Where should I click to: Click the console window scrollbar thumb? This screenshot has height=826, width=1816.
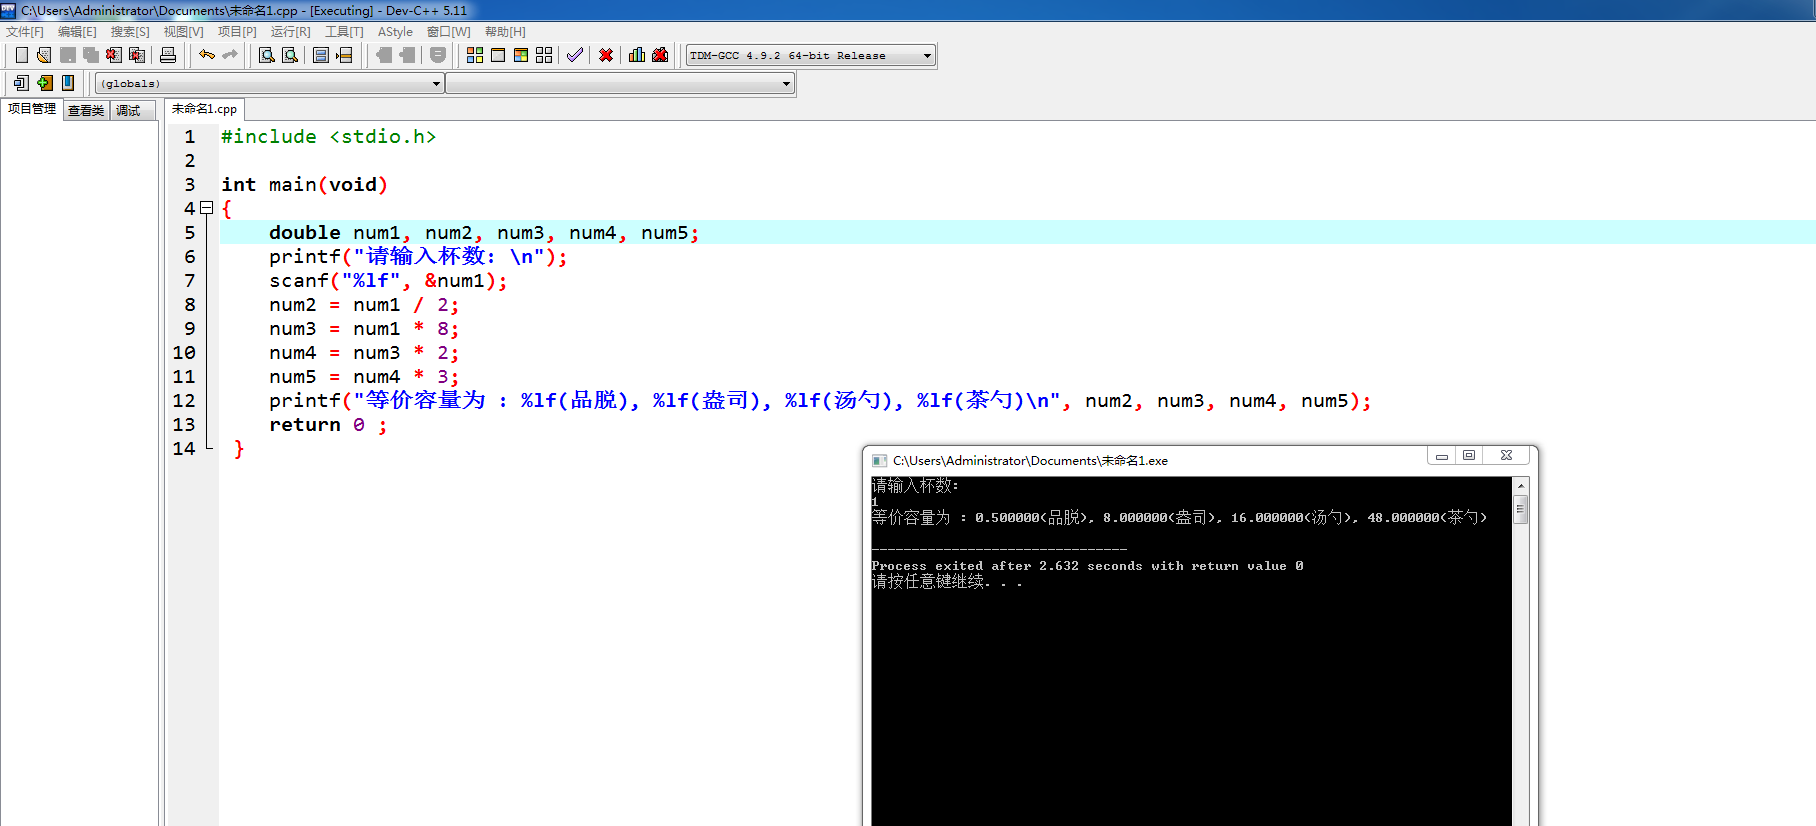pyautogui.click(x=1521, y=510)
